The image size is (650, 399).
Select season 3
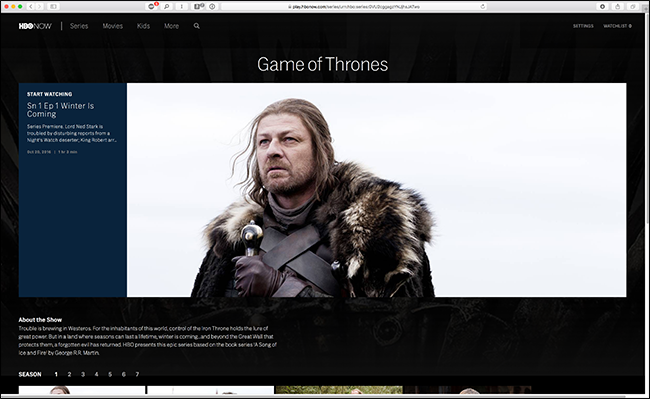click(x=83, y=374)
